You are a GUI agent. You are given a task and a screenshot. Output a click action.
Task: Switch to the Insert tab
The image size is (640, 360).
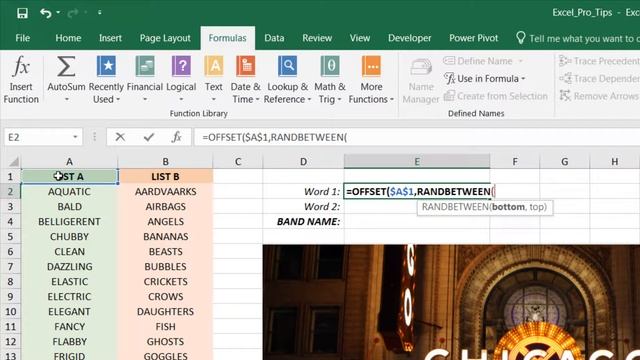coord(110,38)
